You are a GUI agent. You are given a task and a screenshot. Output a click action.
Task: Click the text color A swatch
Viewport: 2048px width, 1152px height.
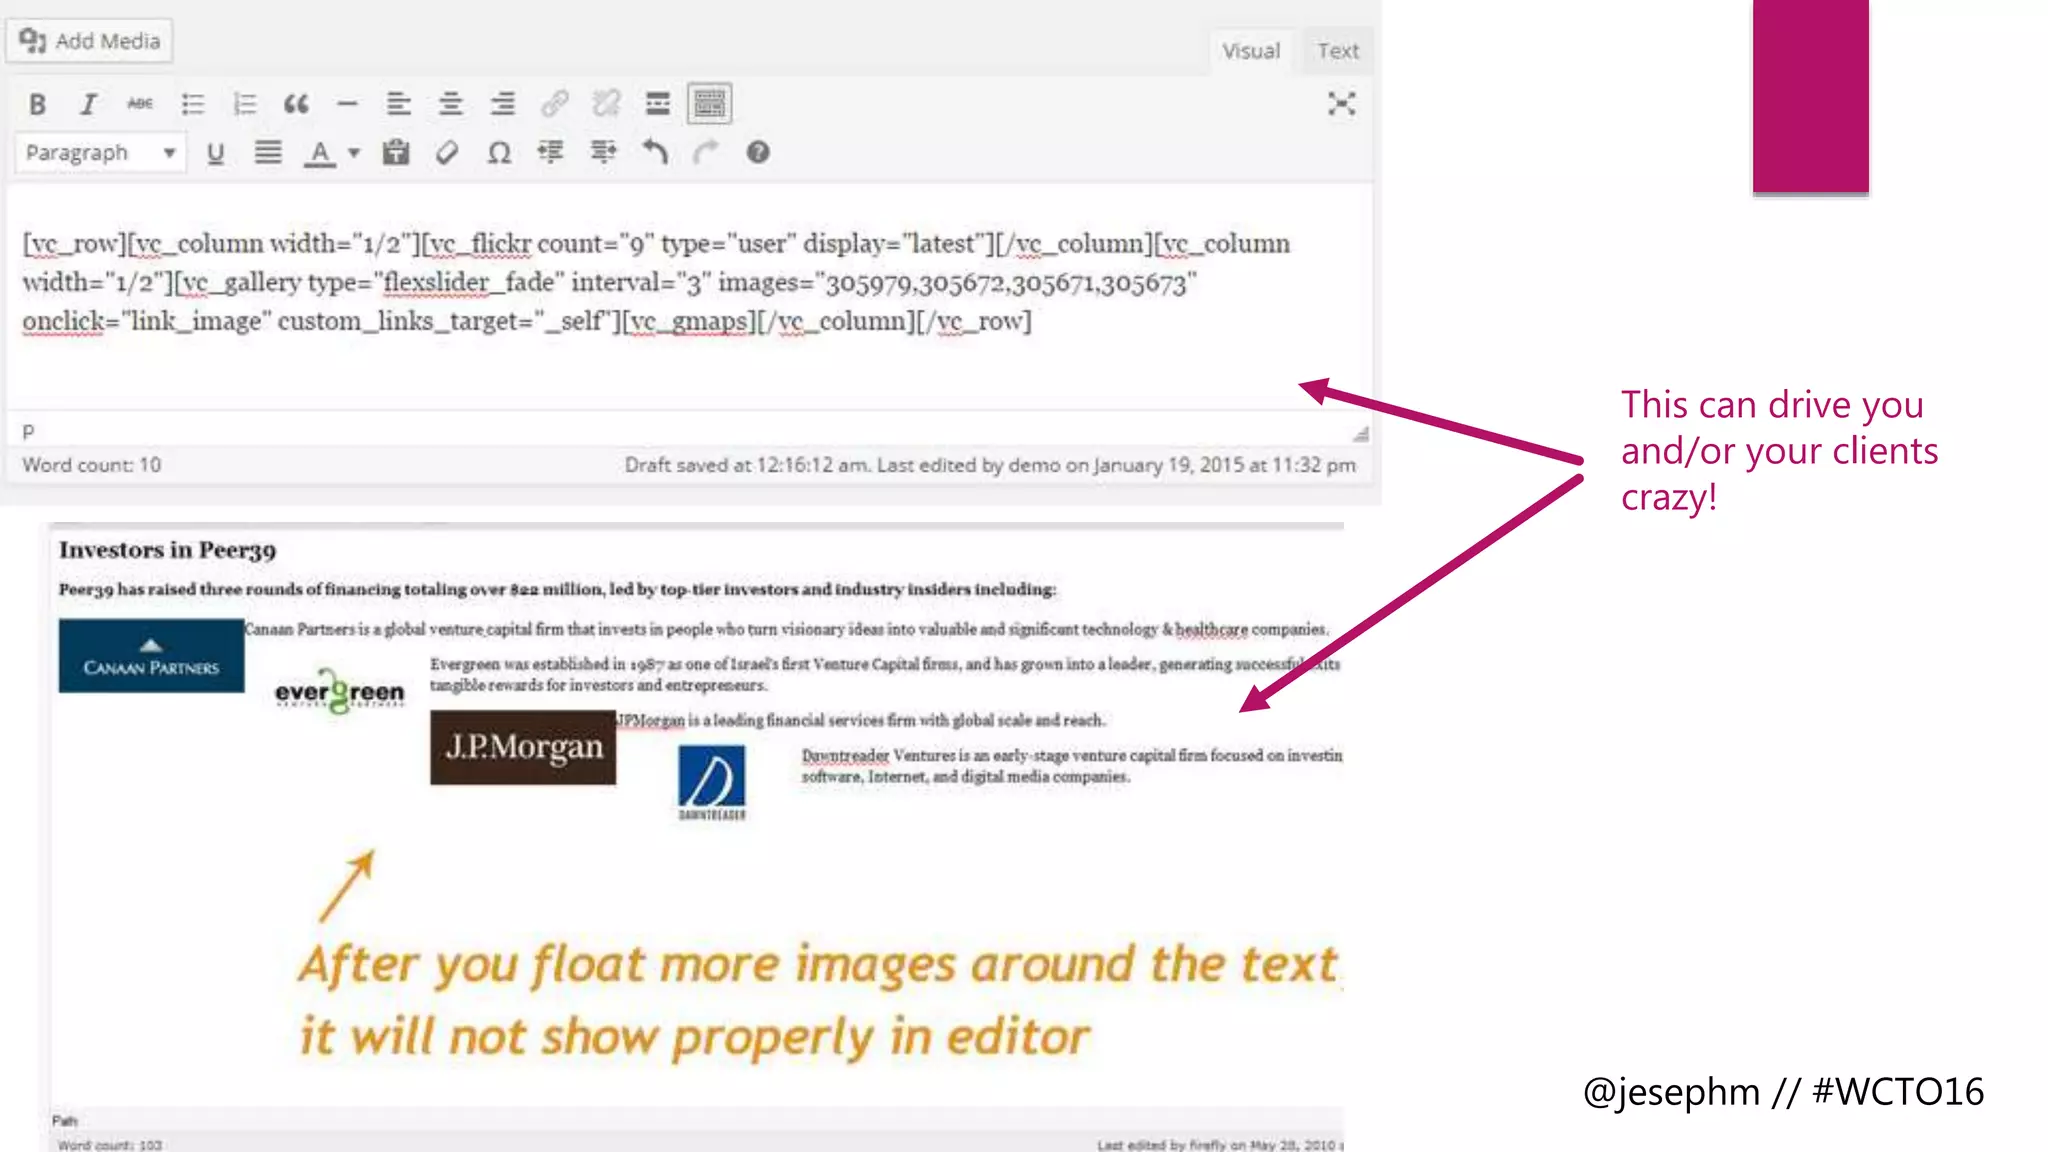click(319, 153)
